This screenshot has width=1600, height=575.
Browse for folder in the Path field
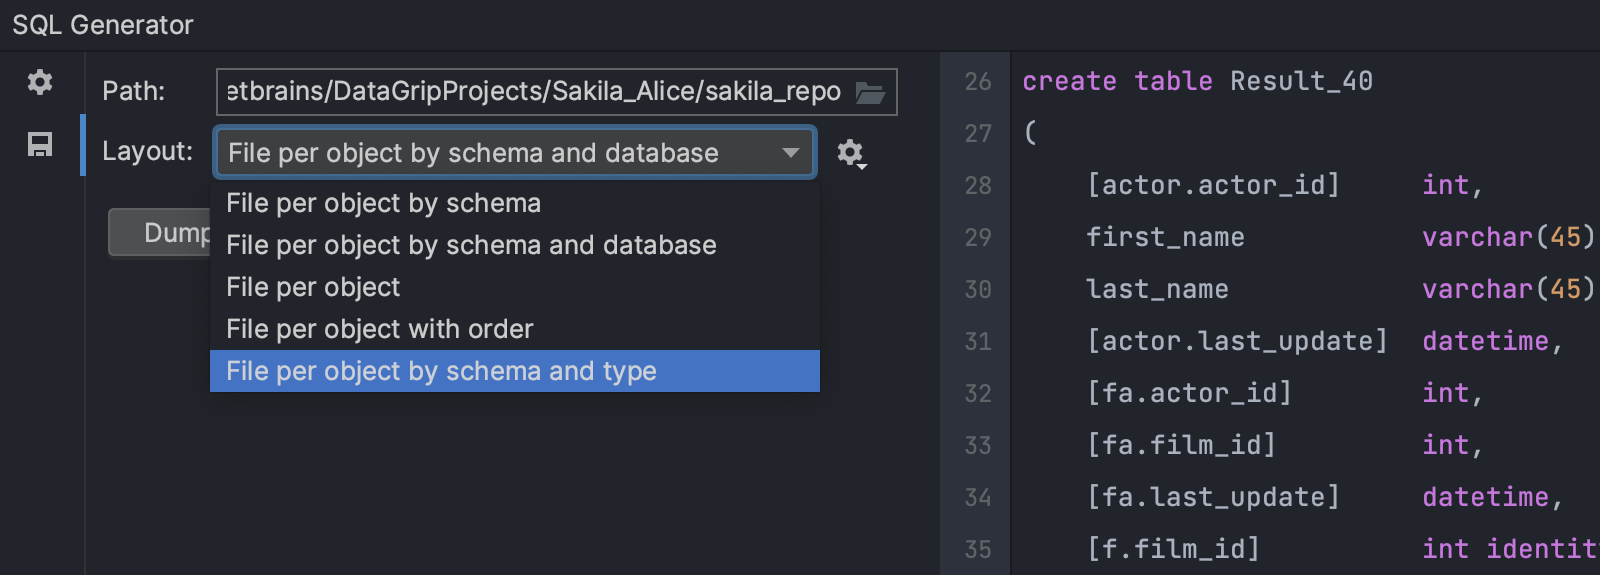tap(870, 93)
